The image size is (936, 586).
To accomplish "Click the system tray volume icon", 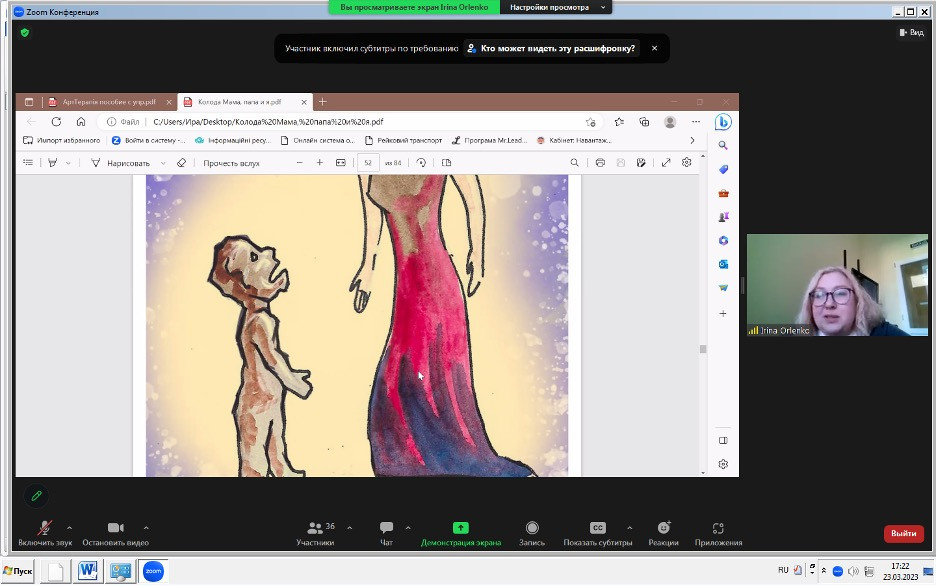I will pos(854,571).
